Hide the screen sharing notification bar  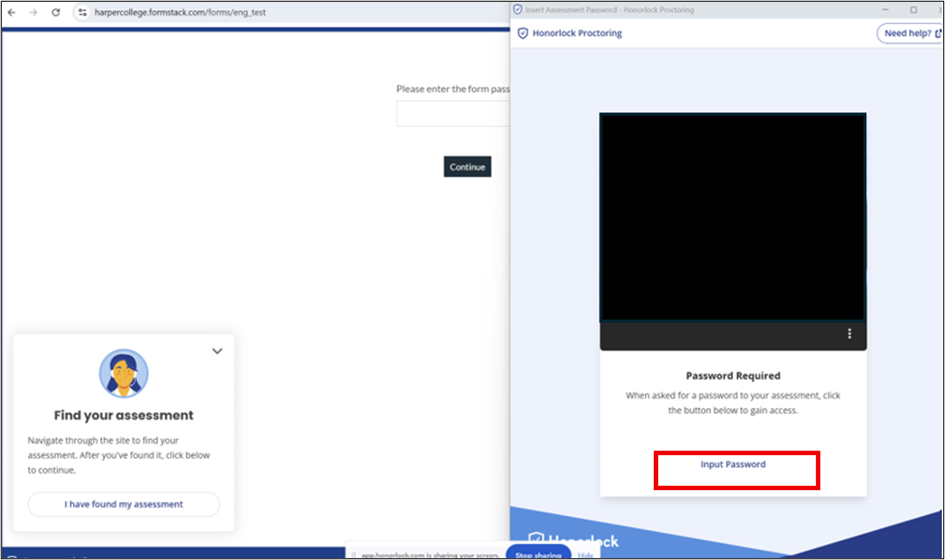(585, 554)
